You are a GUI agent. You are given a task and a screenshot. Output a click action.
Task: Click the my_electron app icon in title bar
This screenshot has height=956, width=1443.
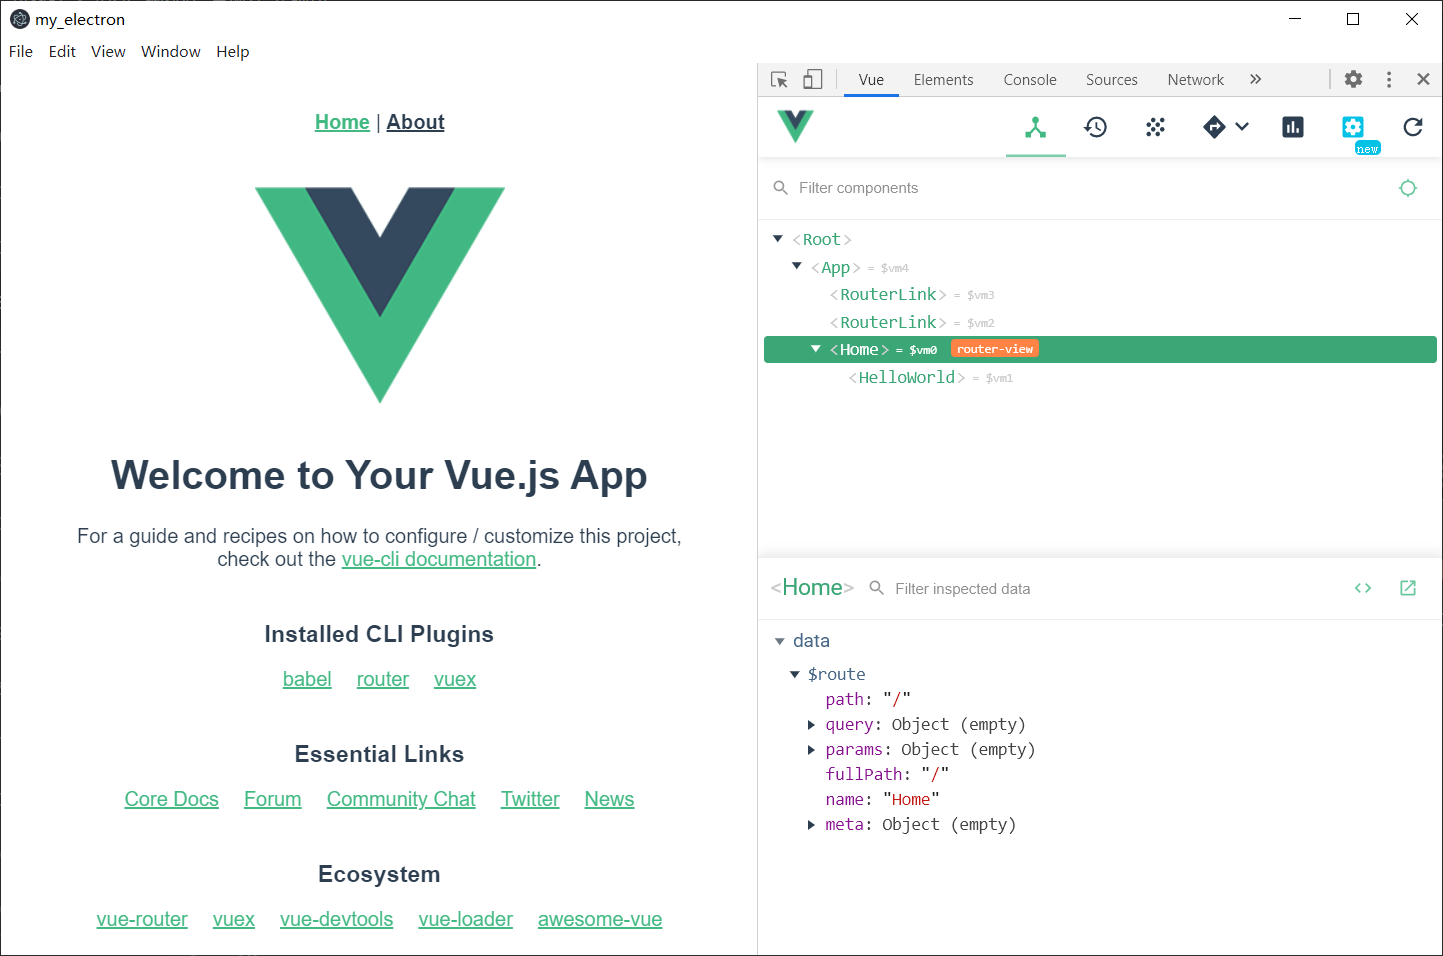pyautogui.click(x=19, y=19)
